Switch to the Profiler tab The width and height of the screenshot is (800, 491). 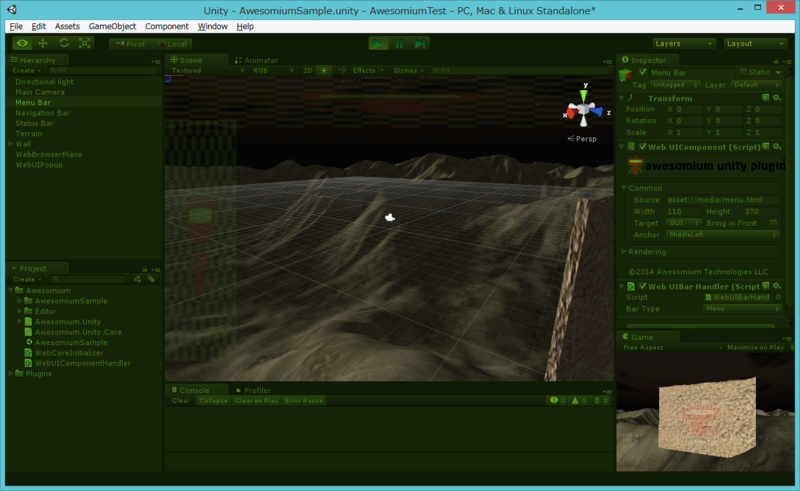253,390
